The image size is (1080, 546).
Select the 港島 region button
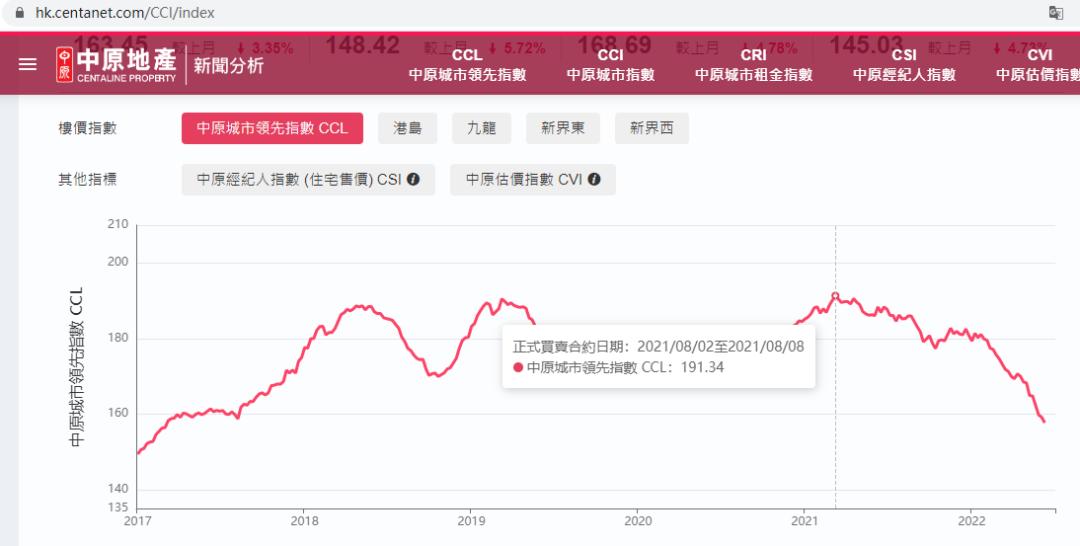tap(407, 128)
